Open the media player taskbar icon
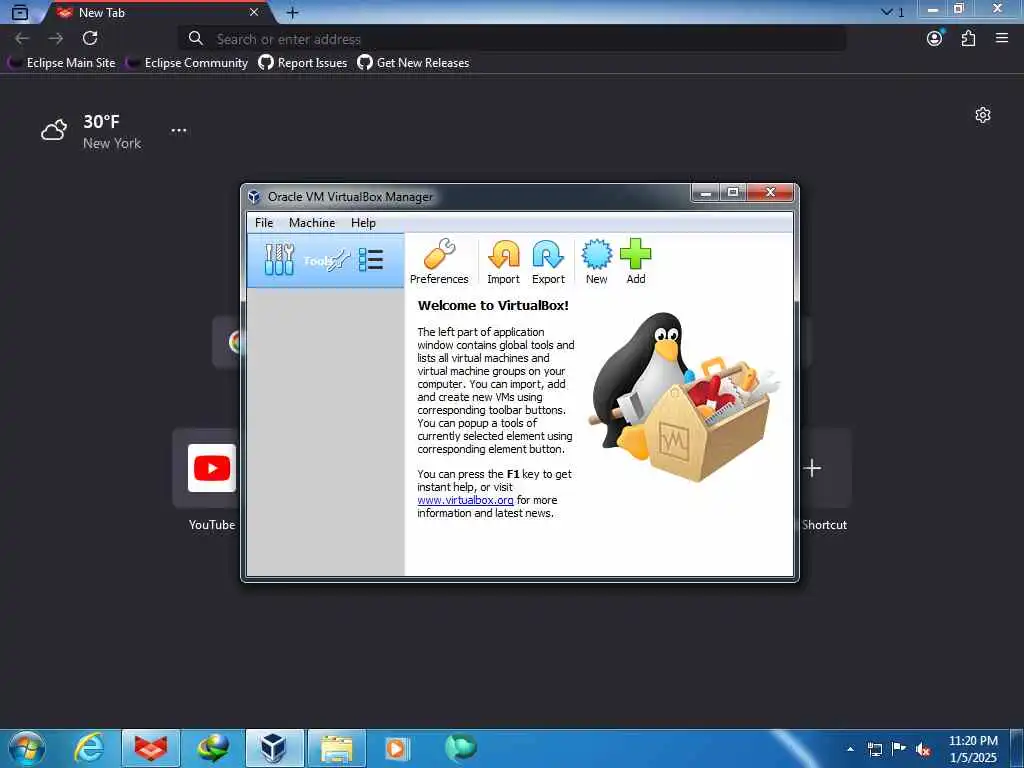The height and width of the screenshot is (768, 1024). click(397, 748)
